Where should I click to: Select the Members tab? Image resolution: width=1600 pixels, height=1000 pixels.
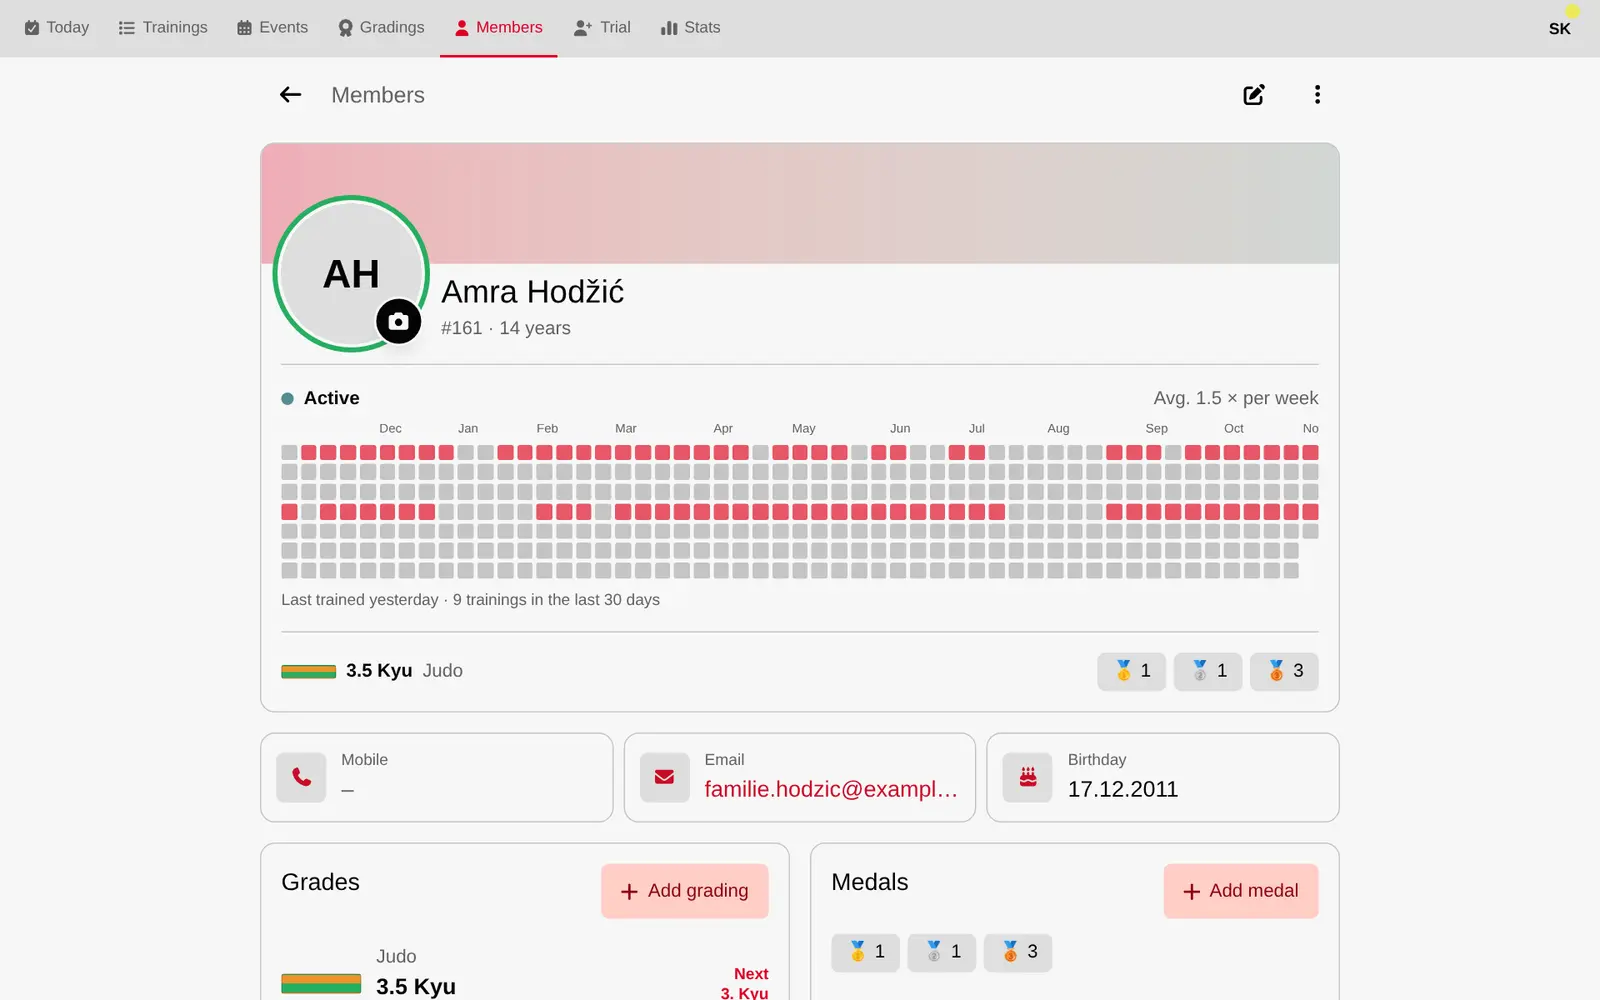tap(498, 28)
